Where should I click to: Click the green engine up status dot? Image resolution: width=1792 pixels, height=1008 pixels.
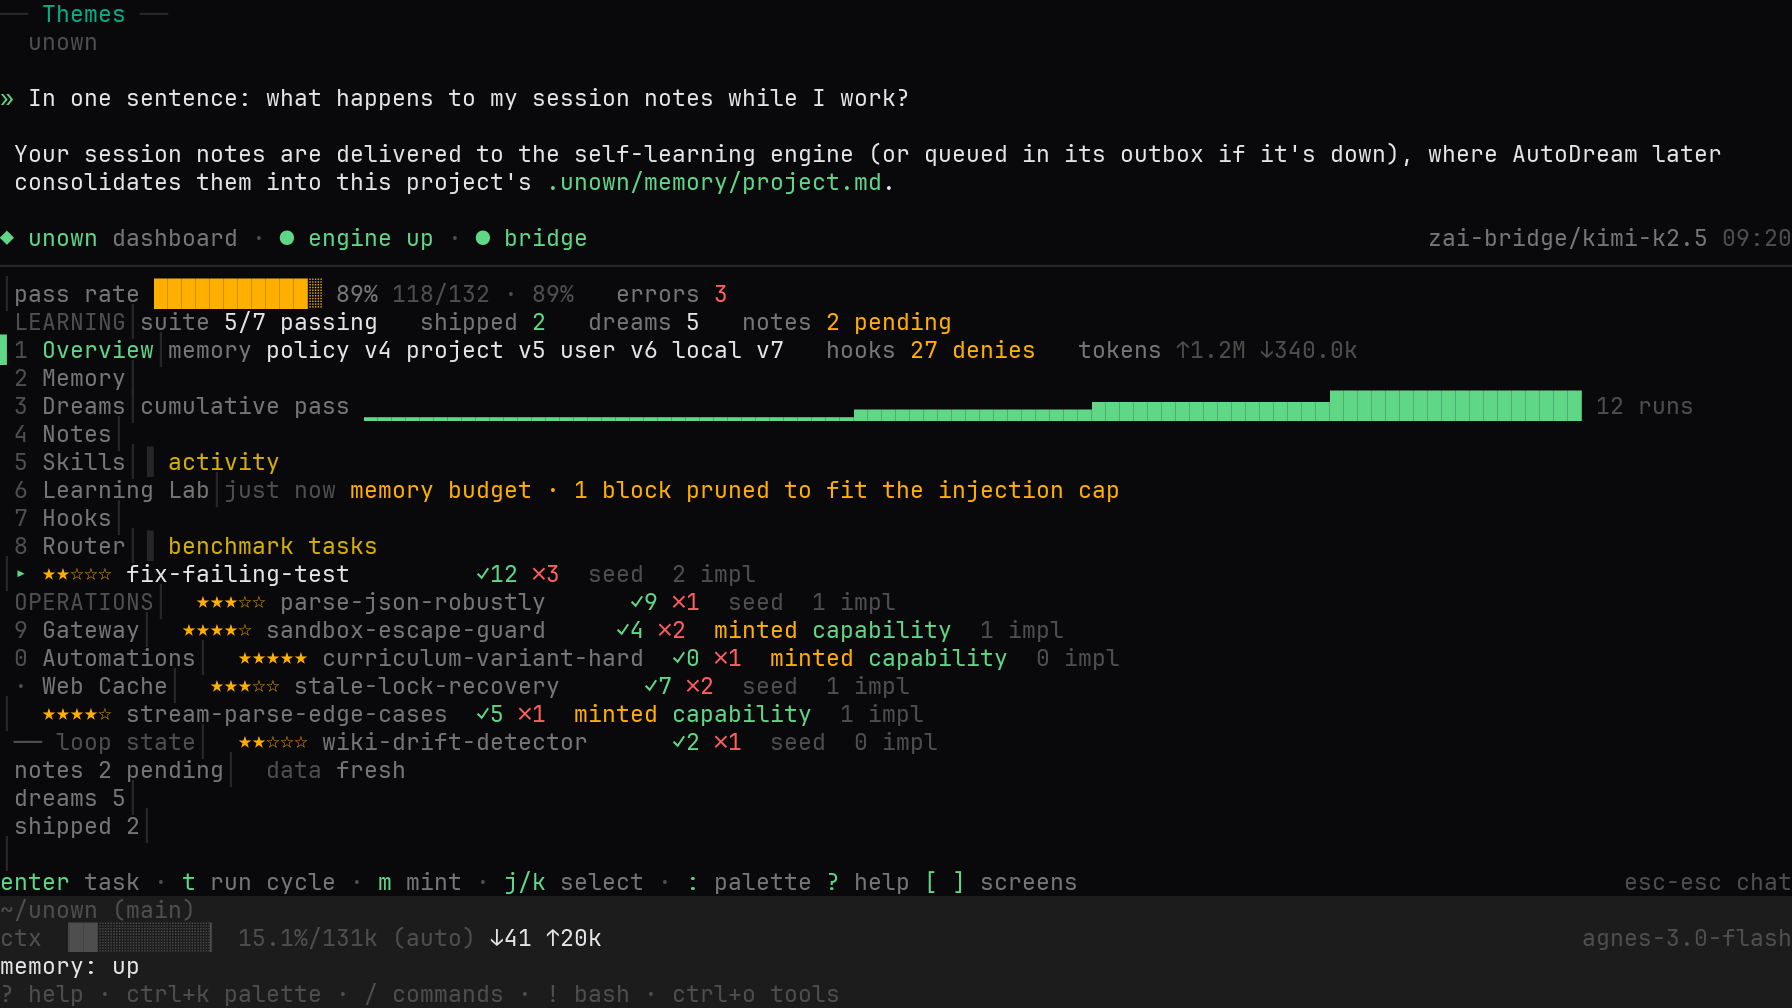(287, 238)
